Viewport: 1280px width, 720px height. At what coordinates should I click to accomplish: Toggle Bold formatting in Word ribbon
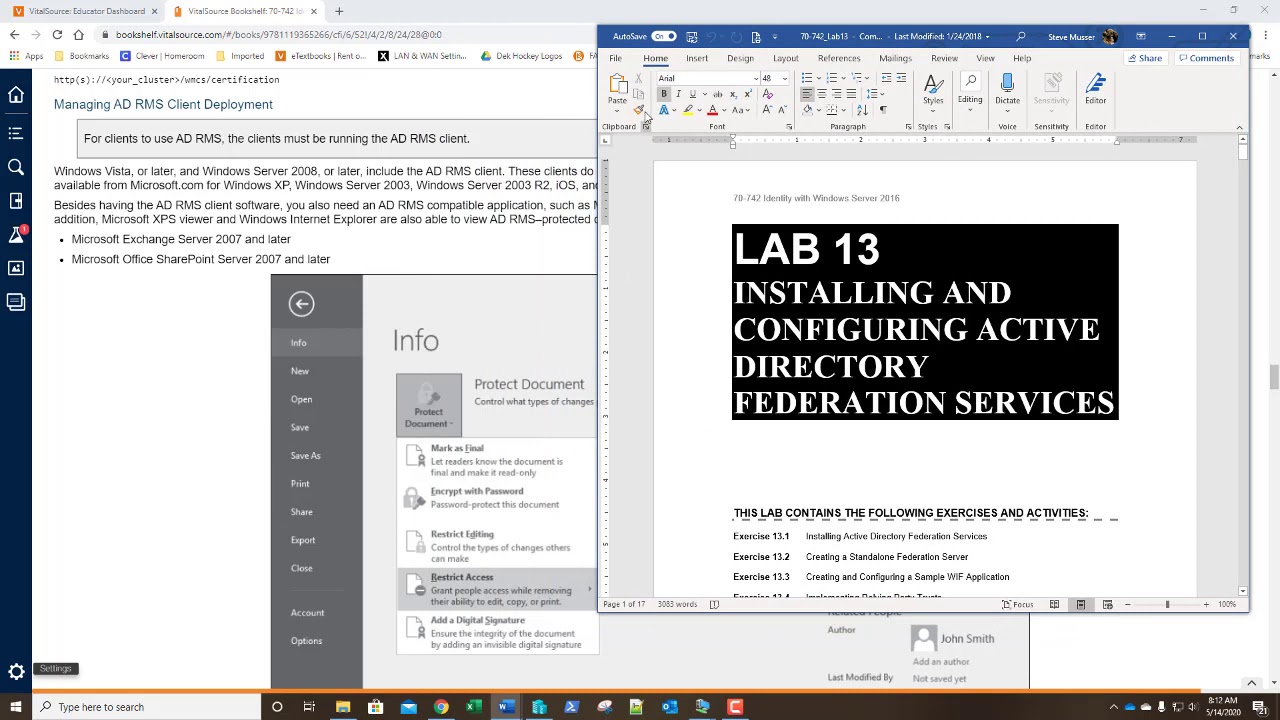click(663, 94)
